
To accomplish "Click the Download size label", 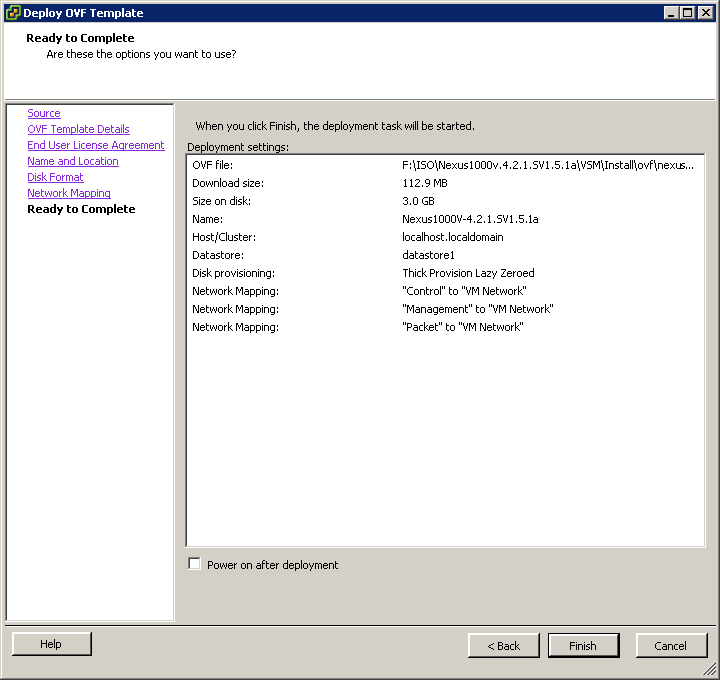I will pos(228,183).
